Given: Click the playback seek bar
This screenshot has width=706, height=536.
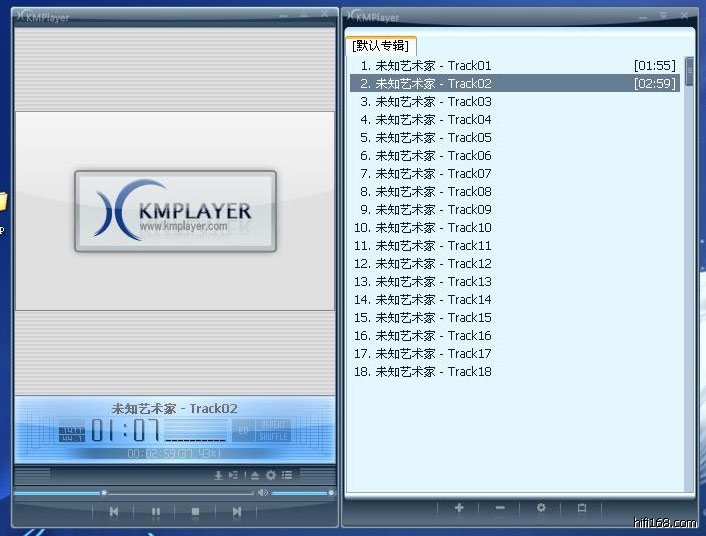Looking at the screenshot, I should tap(180, 493).
